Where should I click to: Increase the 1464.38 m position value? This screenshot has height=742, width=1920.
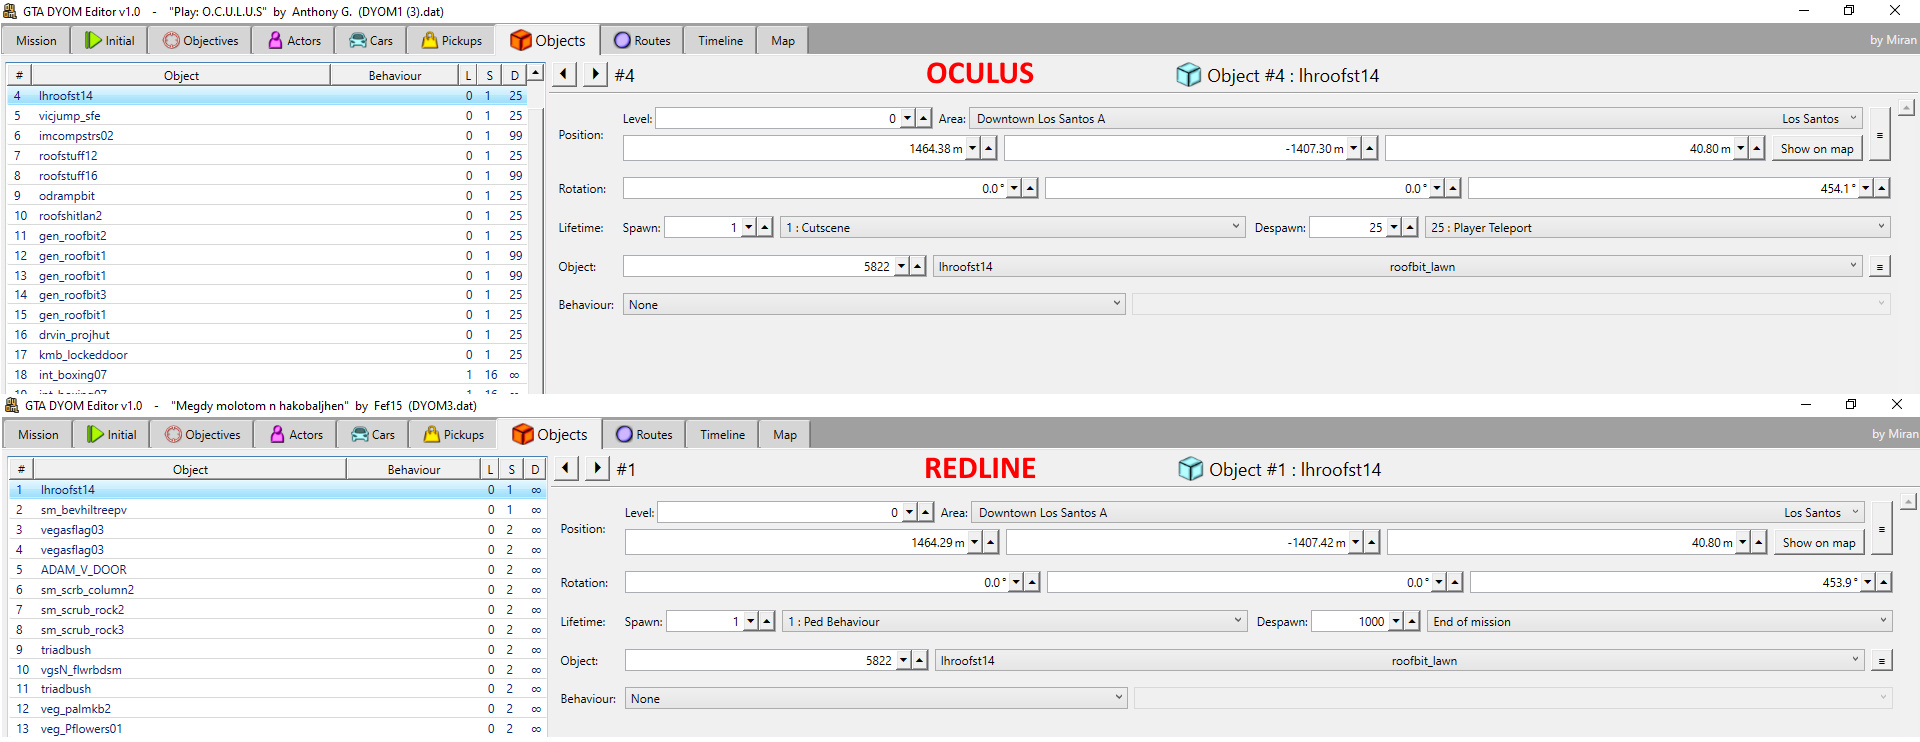(x=989, y=148)
